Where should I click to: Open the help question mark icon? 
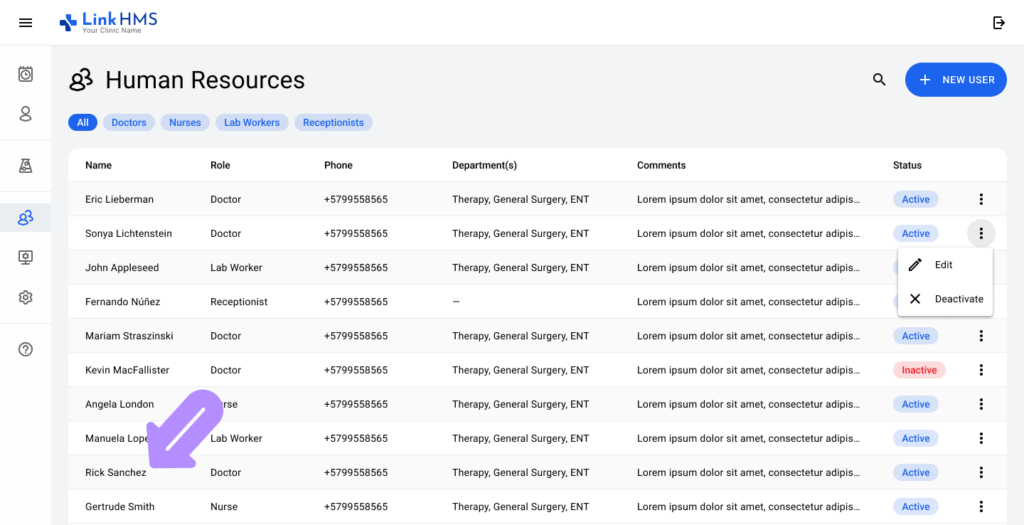(25, 349)
